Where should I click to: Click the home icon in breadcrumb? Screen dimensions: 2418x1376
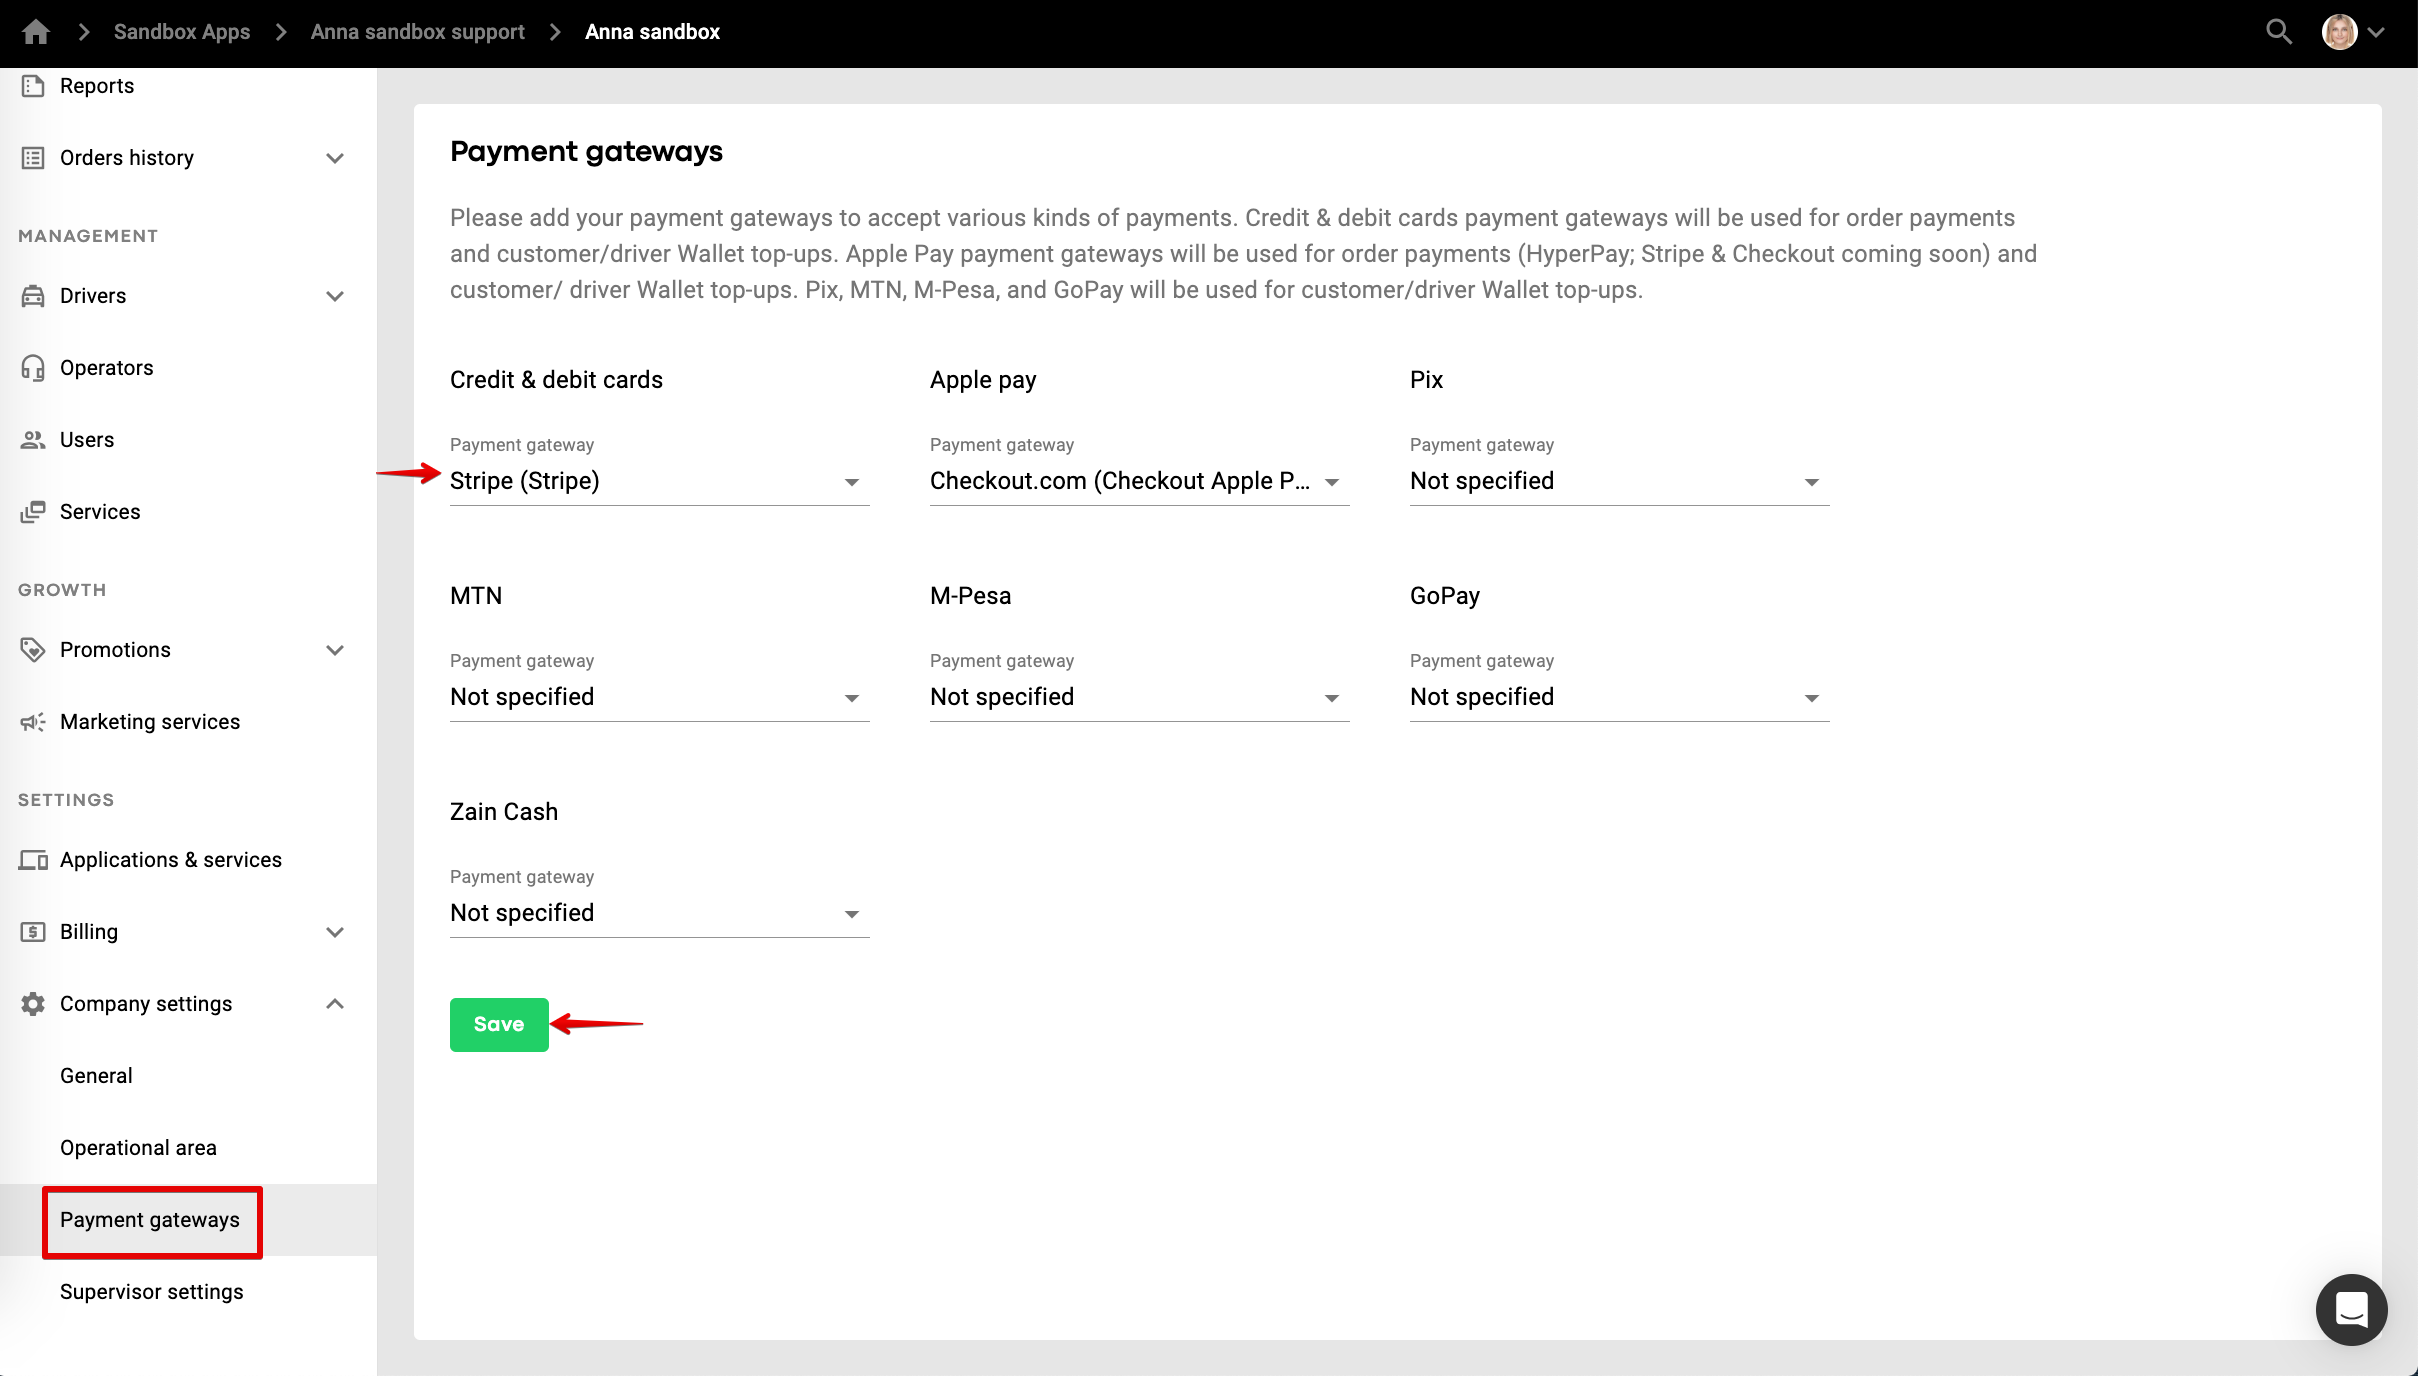click(36, 32)
